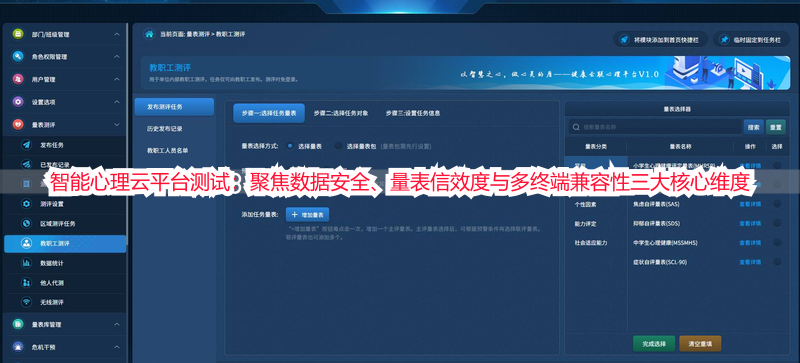Click the pin icon for 临时固定到任务栏

pyautogui.click(x=724, y=39)
